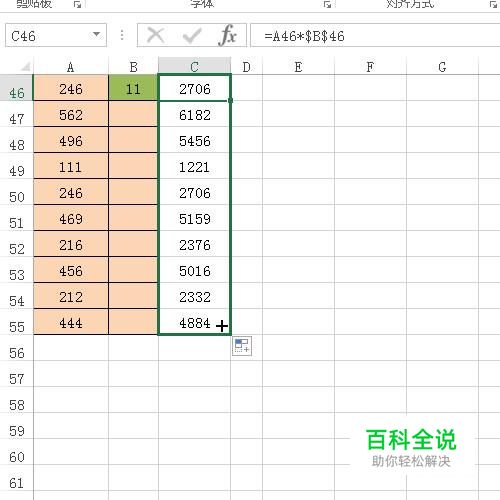Select row 54 header
Image resolution: width=500 pixels, height=500 pixels.
pos(17,296)
